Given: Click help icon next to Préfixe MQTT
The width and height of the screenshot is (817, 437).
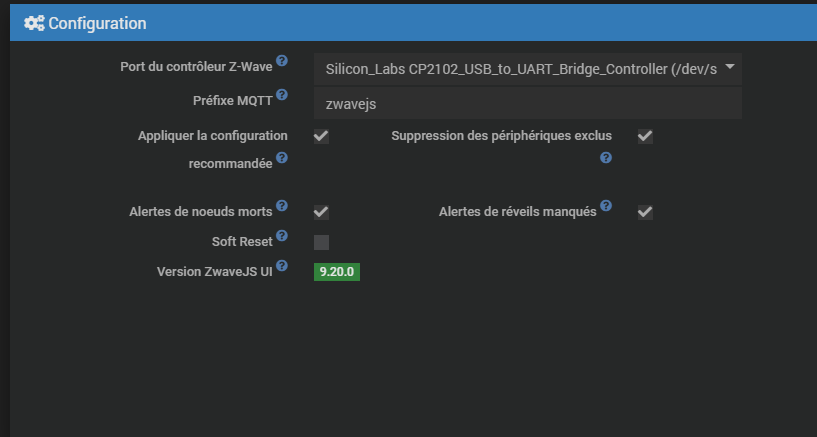Looking at the screenshot, I should click(282, 95).
